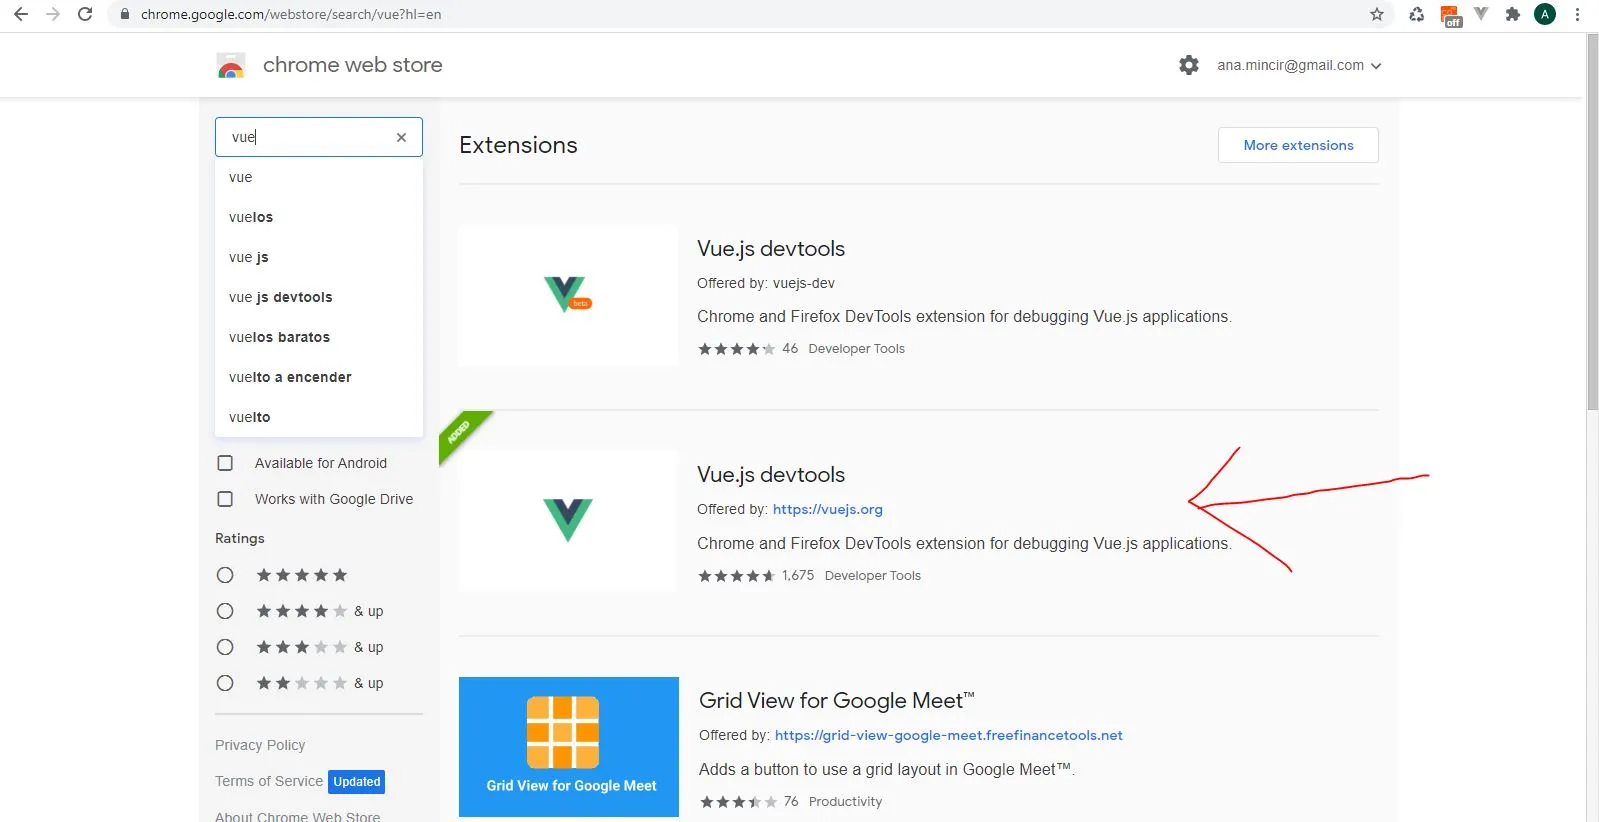
Task: Click the 'chrome web store' header title
Action: [x=352, y=65]
